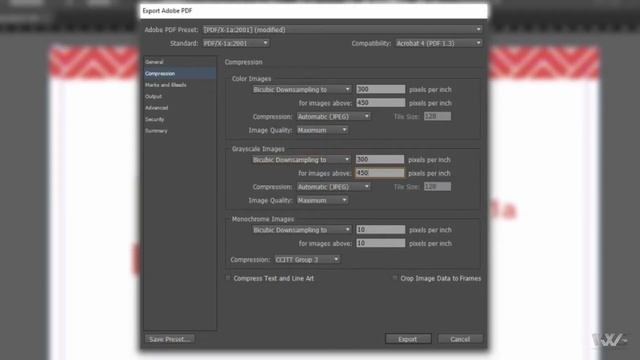Open Grayscale Images Image Quality dropdown
The width and height of the screenshot is (640, 360).
pyautogui.click(x=322, y=200)
